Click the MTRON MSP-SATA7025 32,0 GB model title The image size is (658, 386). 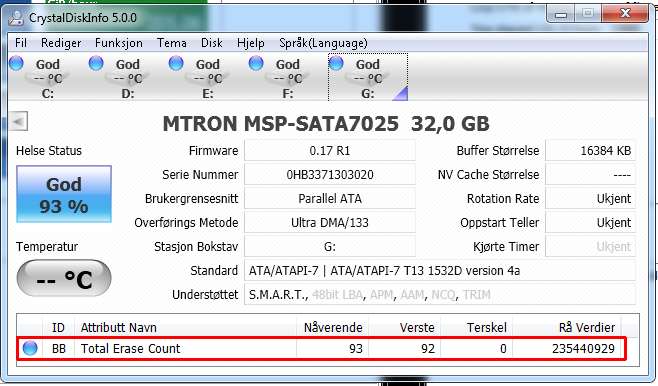[x=326, y=124]
